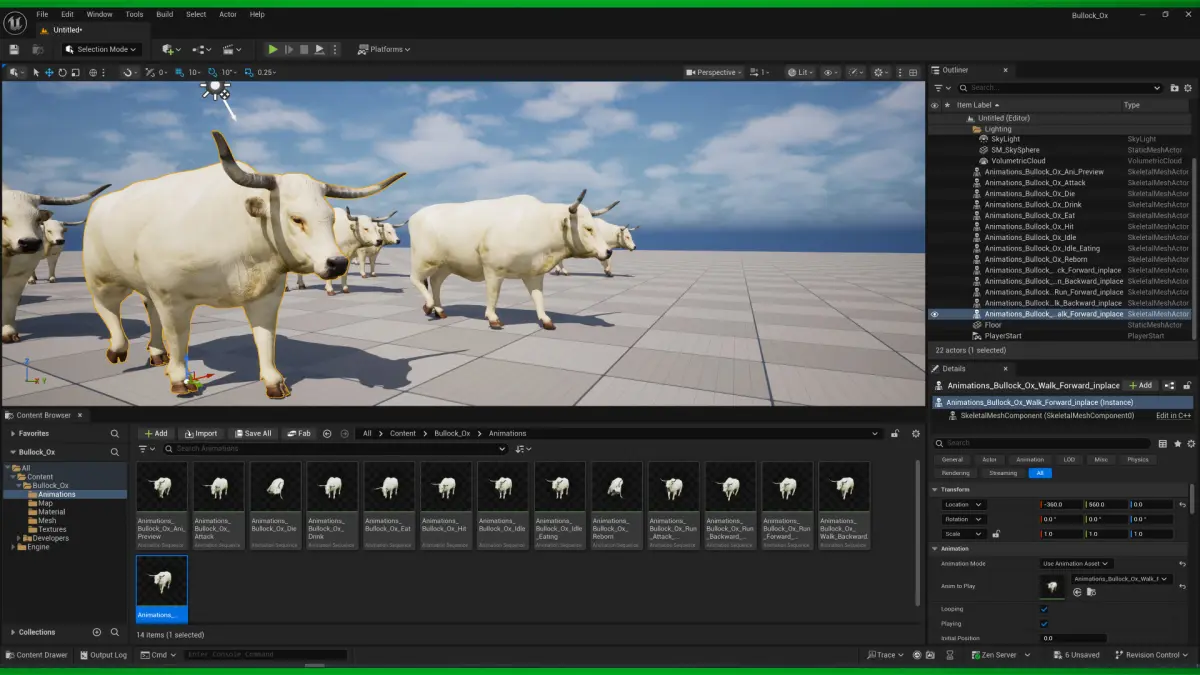Switch to the Physics filter tab
The height and width of the screenshot is (675, 1200).
pos(1138,460)
